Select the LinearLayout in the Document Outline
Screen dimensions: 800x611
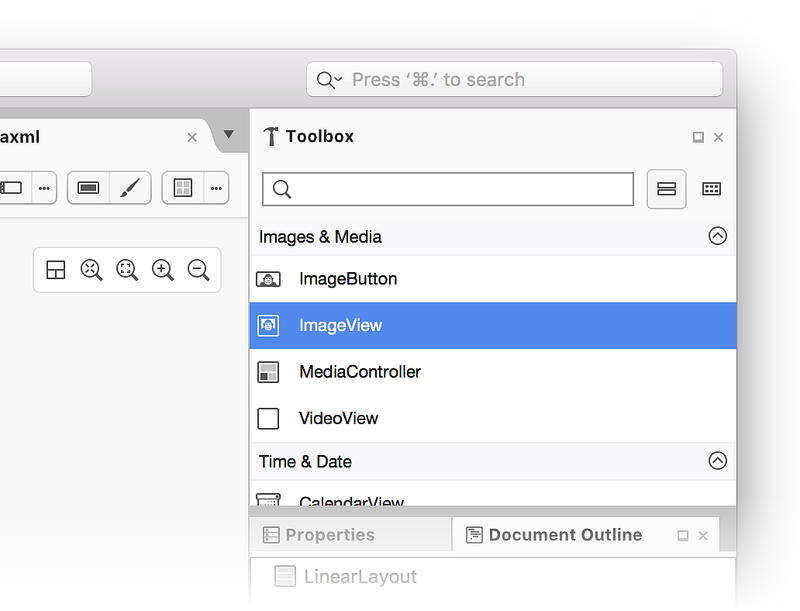(x=360, y=576)
